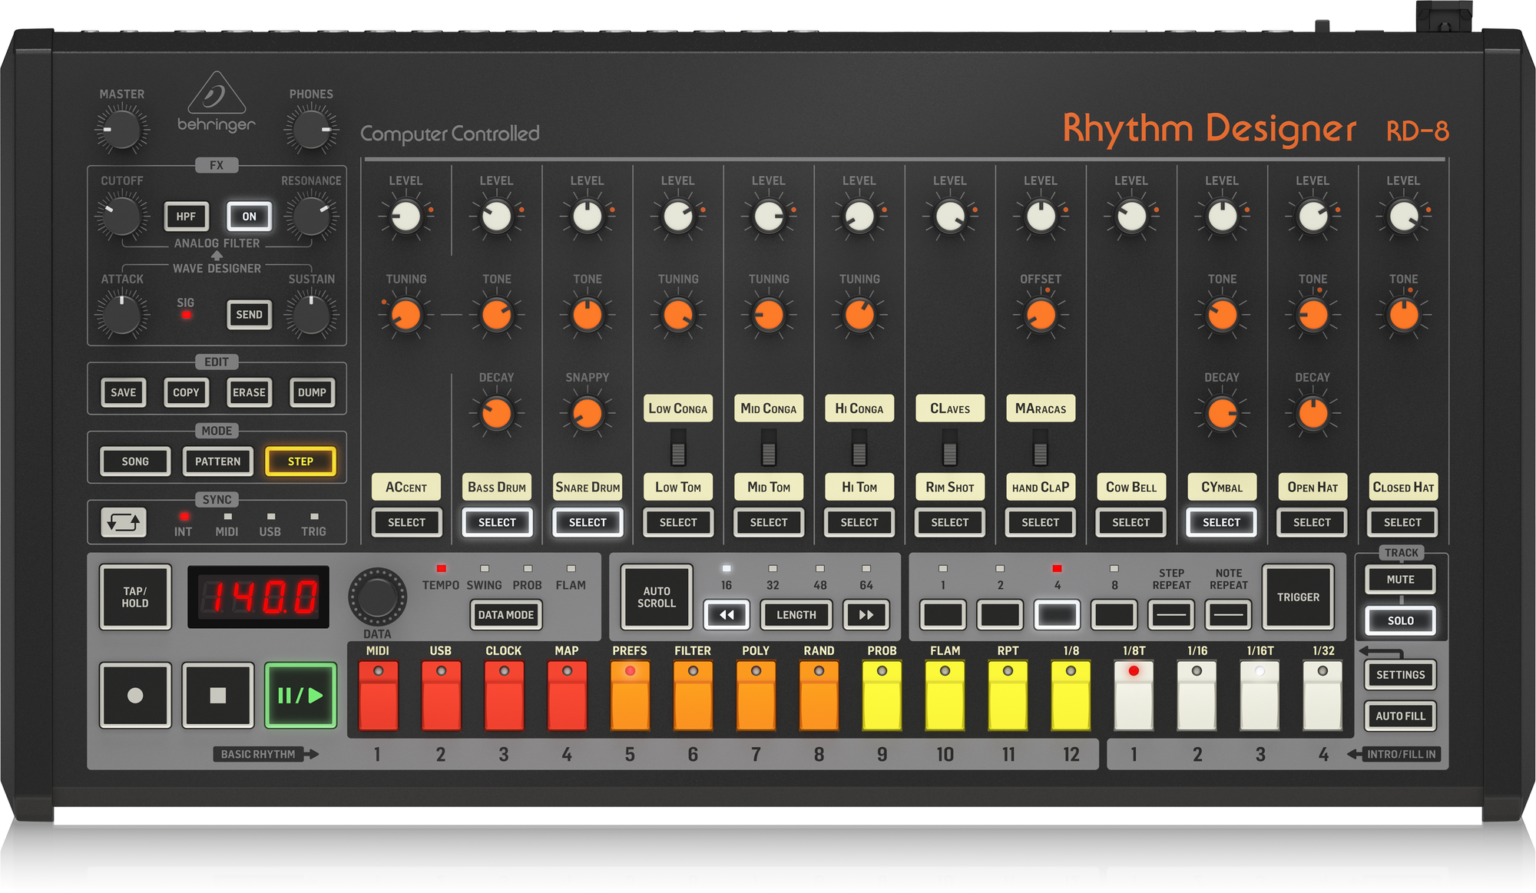The width and height of the screenshot is (1536, 893).
Task: Click the Open Hat SELECT button
Action: click(1312, 522)
